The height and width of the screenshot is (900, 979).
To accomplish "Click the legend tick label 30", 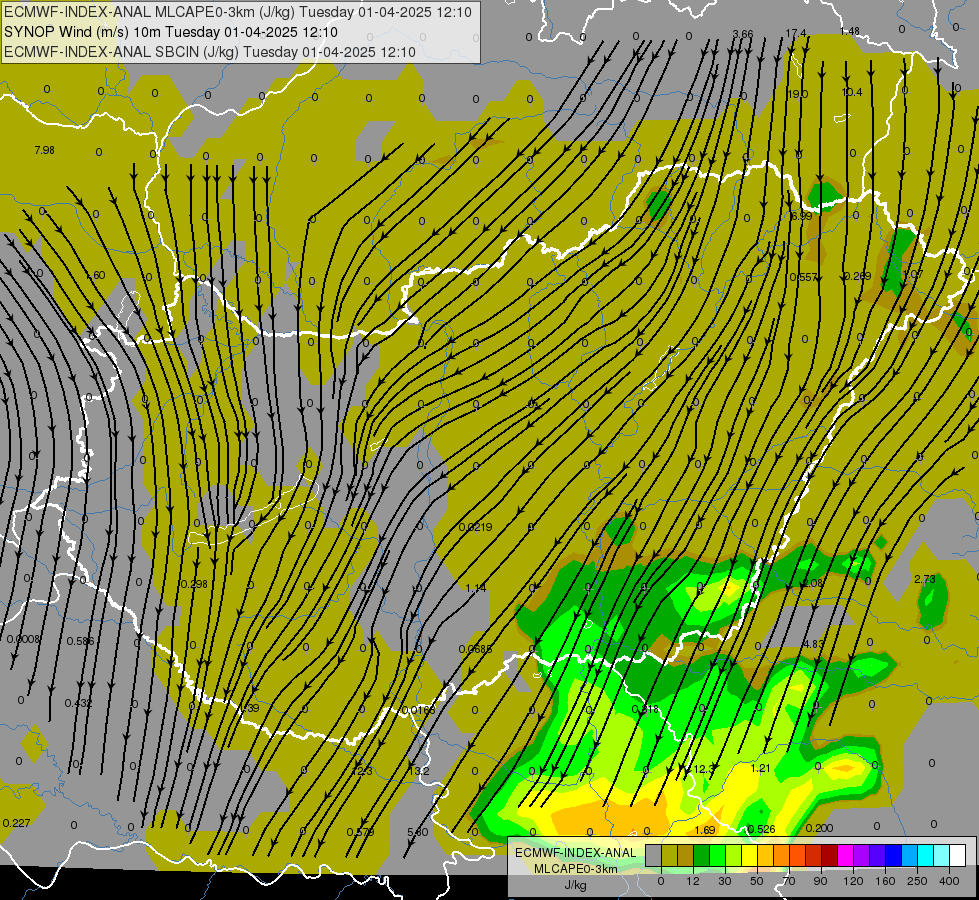I will click(725, 881).
